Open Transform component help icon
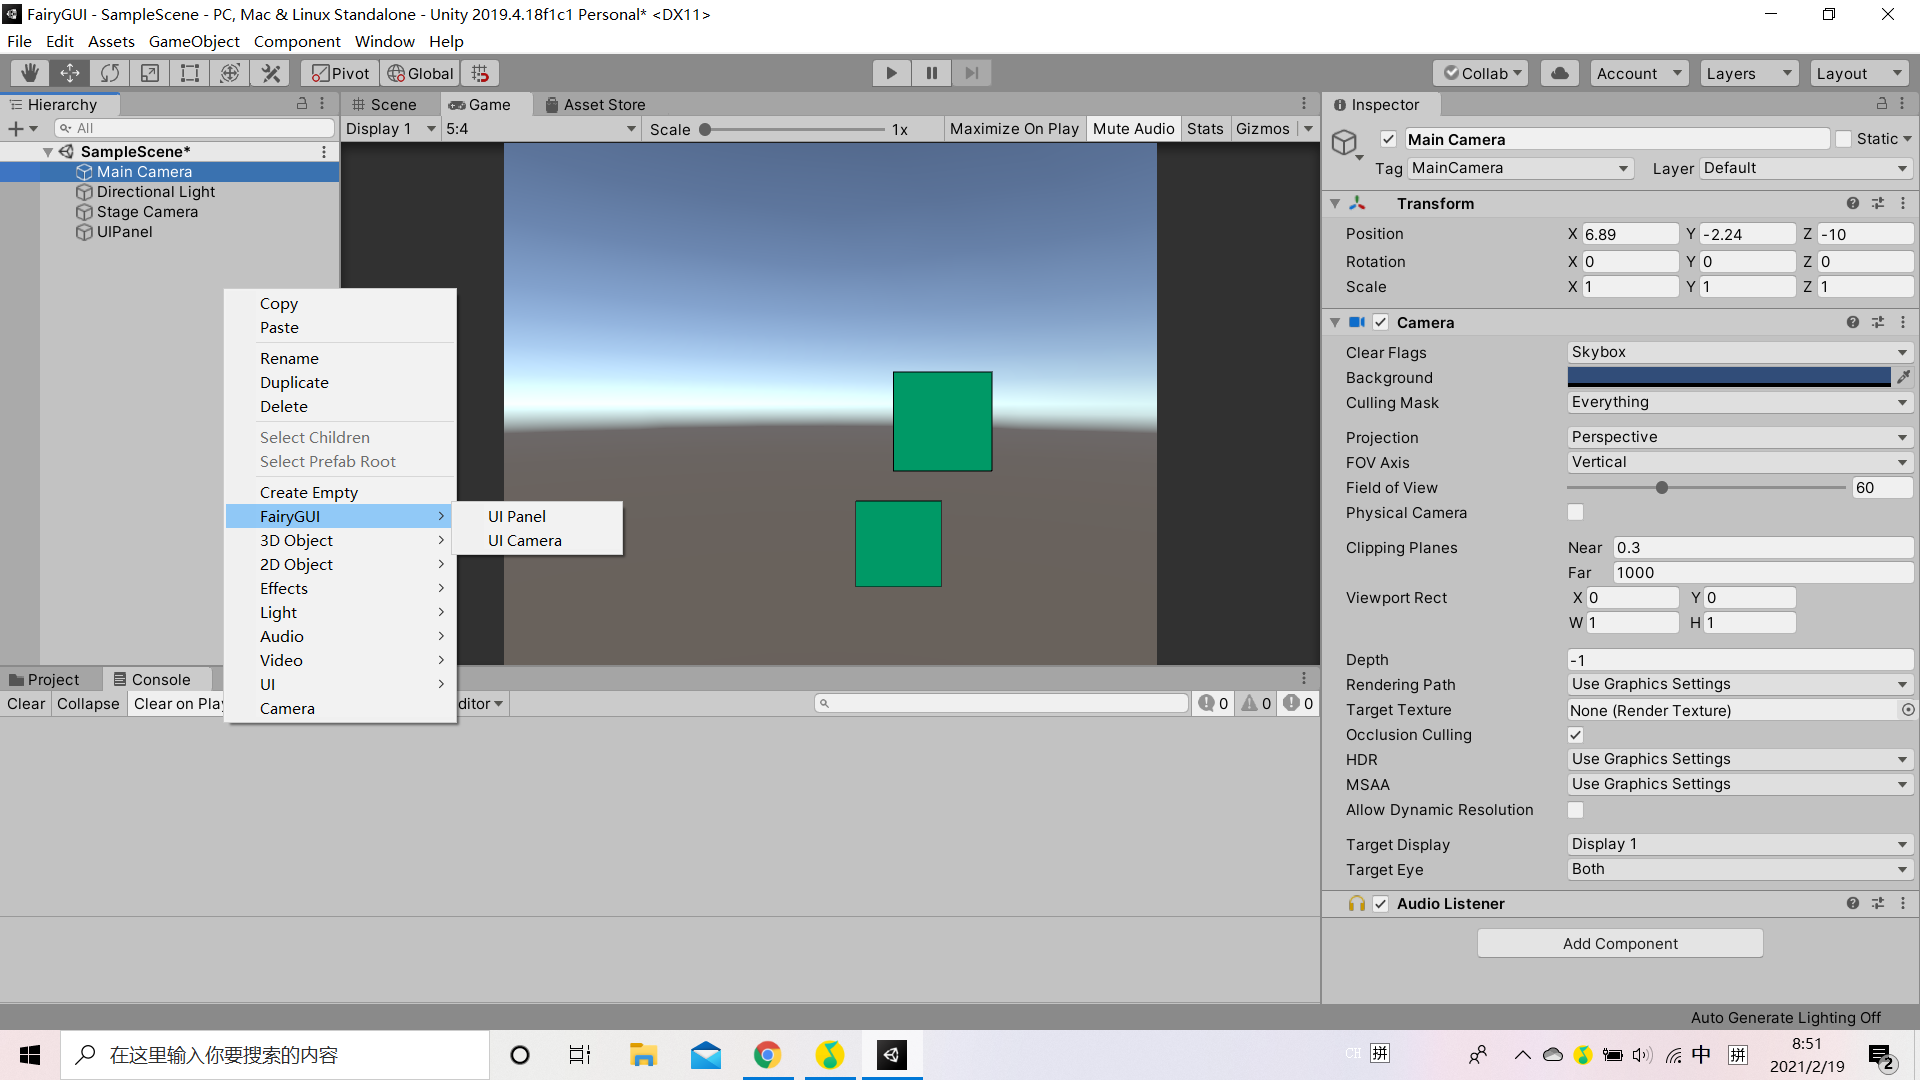1920x1080 pixels. [x=1852, y=203]
